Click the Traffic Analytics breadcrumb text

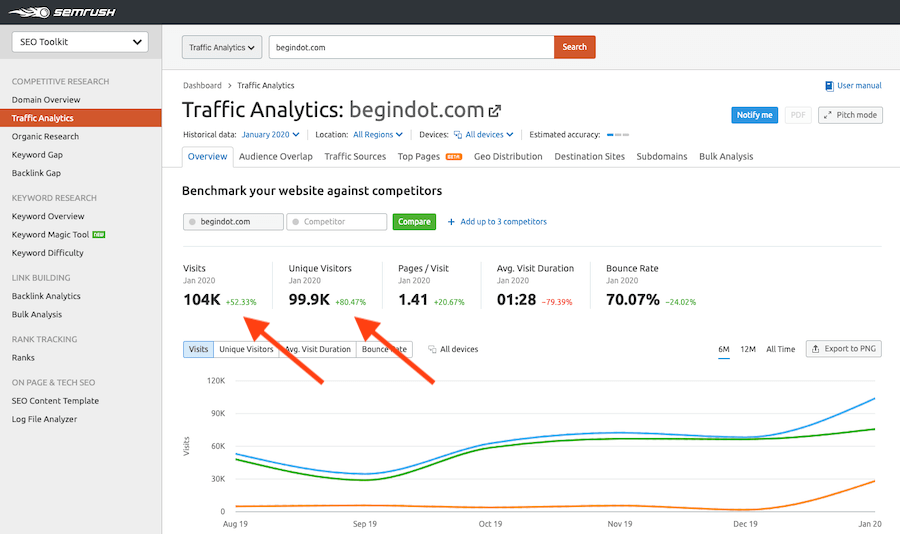[x=266, y=86]
